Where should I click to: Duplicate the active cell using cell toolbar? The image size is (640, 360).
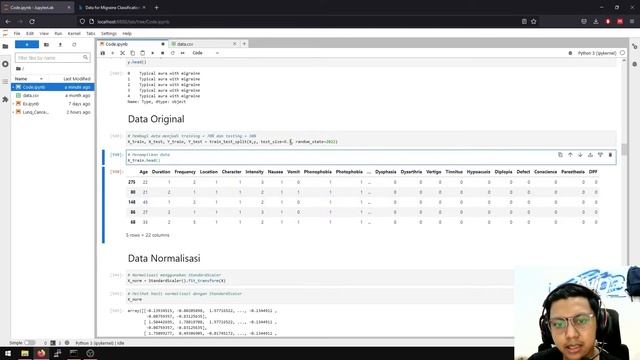click(x=560, y=155)
